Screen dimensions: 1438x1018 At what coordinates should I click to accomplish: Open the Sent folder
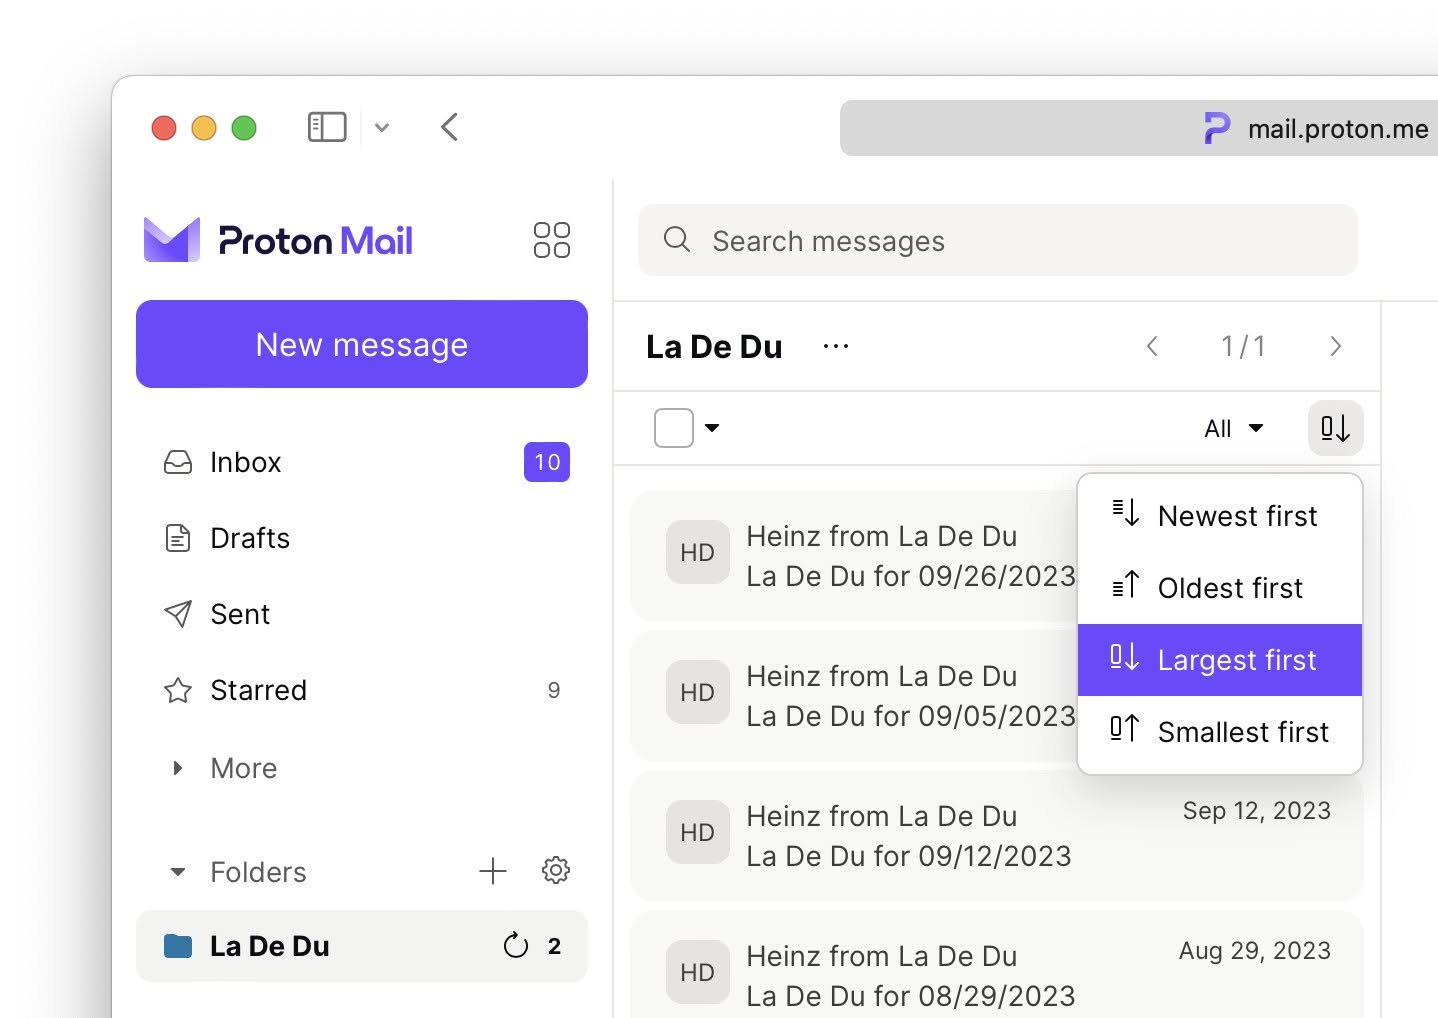(362, 614)
